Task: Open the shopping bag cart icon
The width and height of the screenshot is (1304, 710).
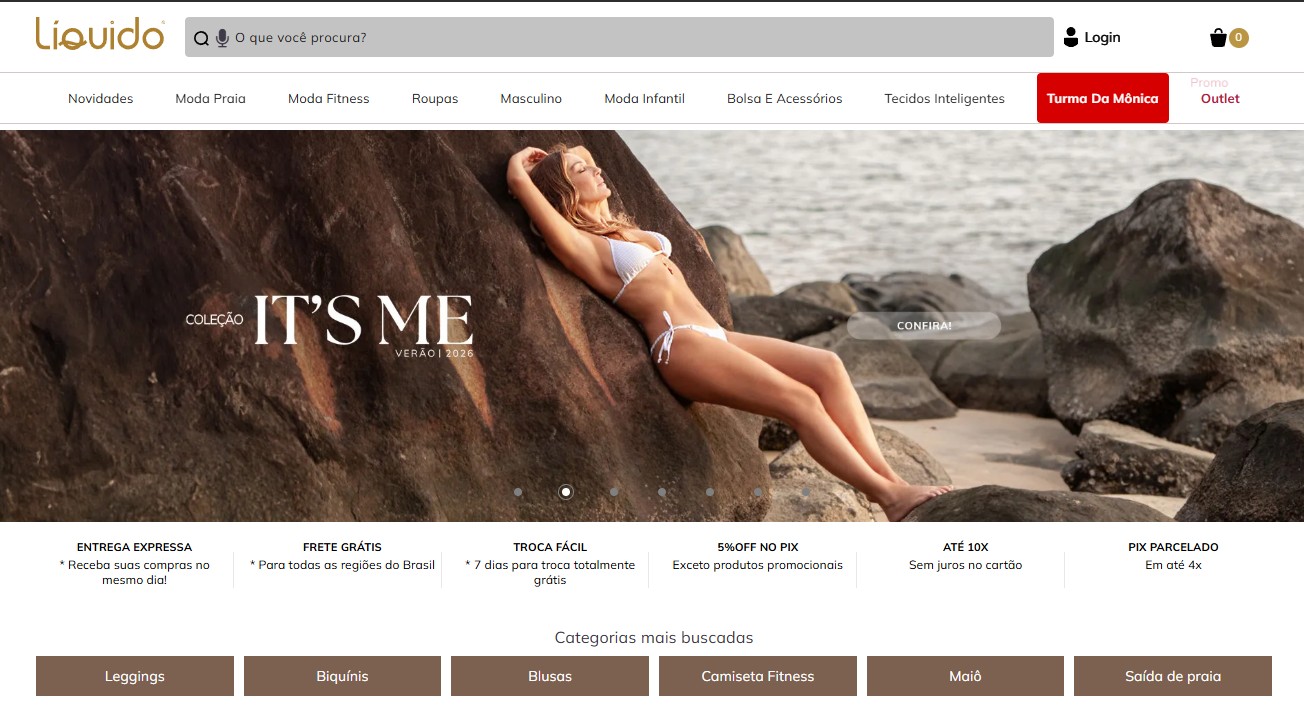Action: click(x=1218, y=38)
